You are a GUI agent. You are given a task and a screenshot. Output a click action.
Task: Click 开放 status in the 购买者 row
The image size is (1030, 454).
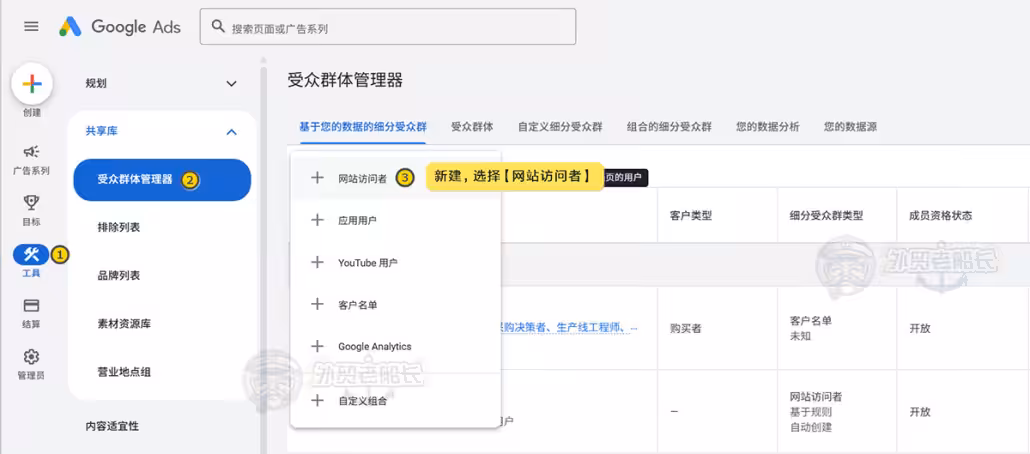point(920,329)
